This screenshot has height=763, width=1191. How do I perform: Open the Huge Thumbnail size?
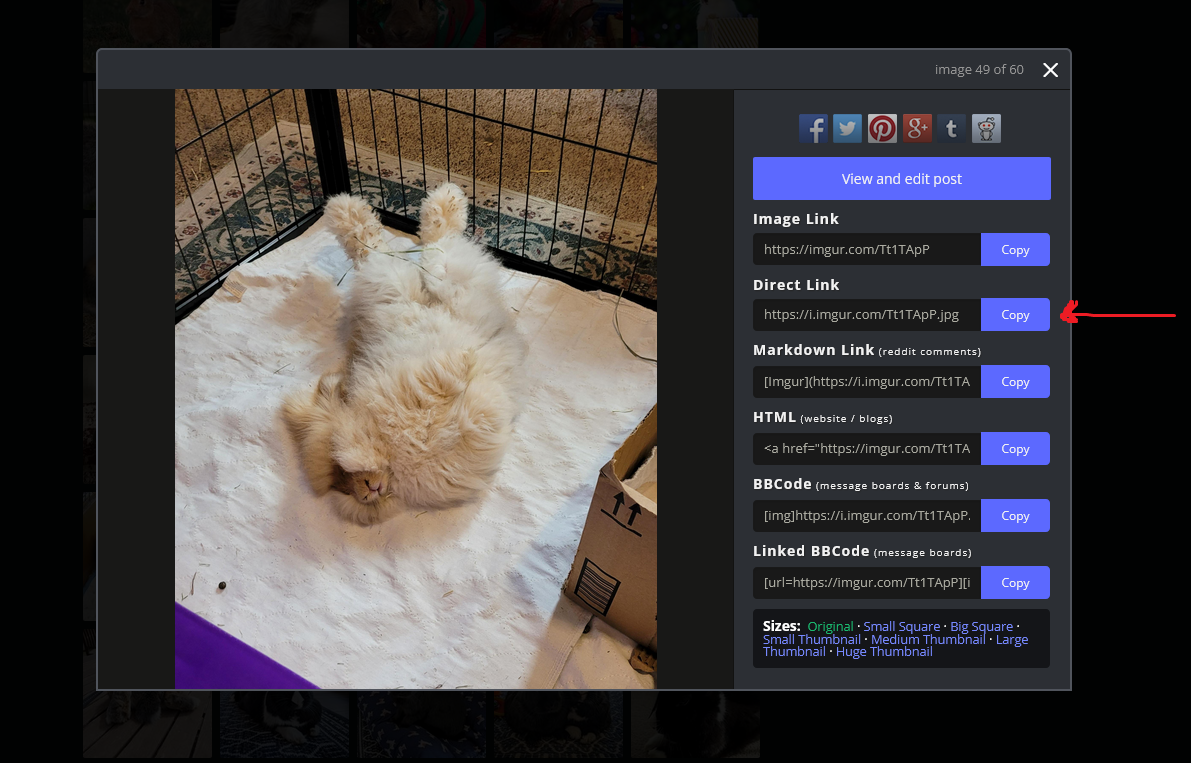[x=884, y=652]
